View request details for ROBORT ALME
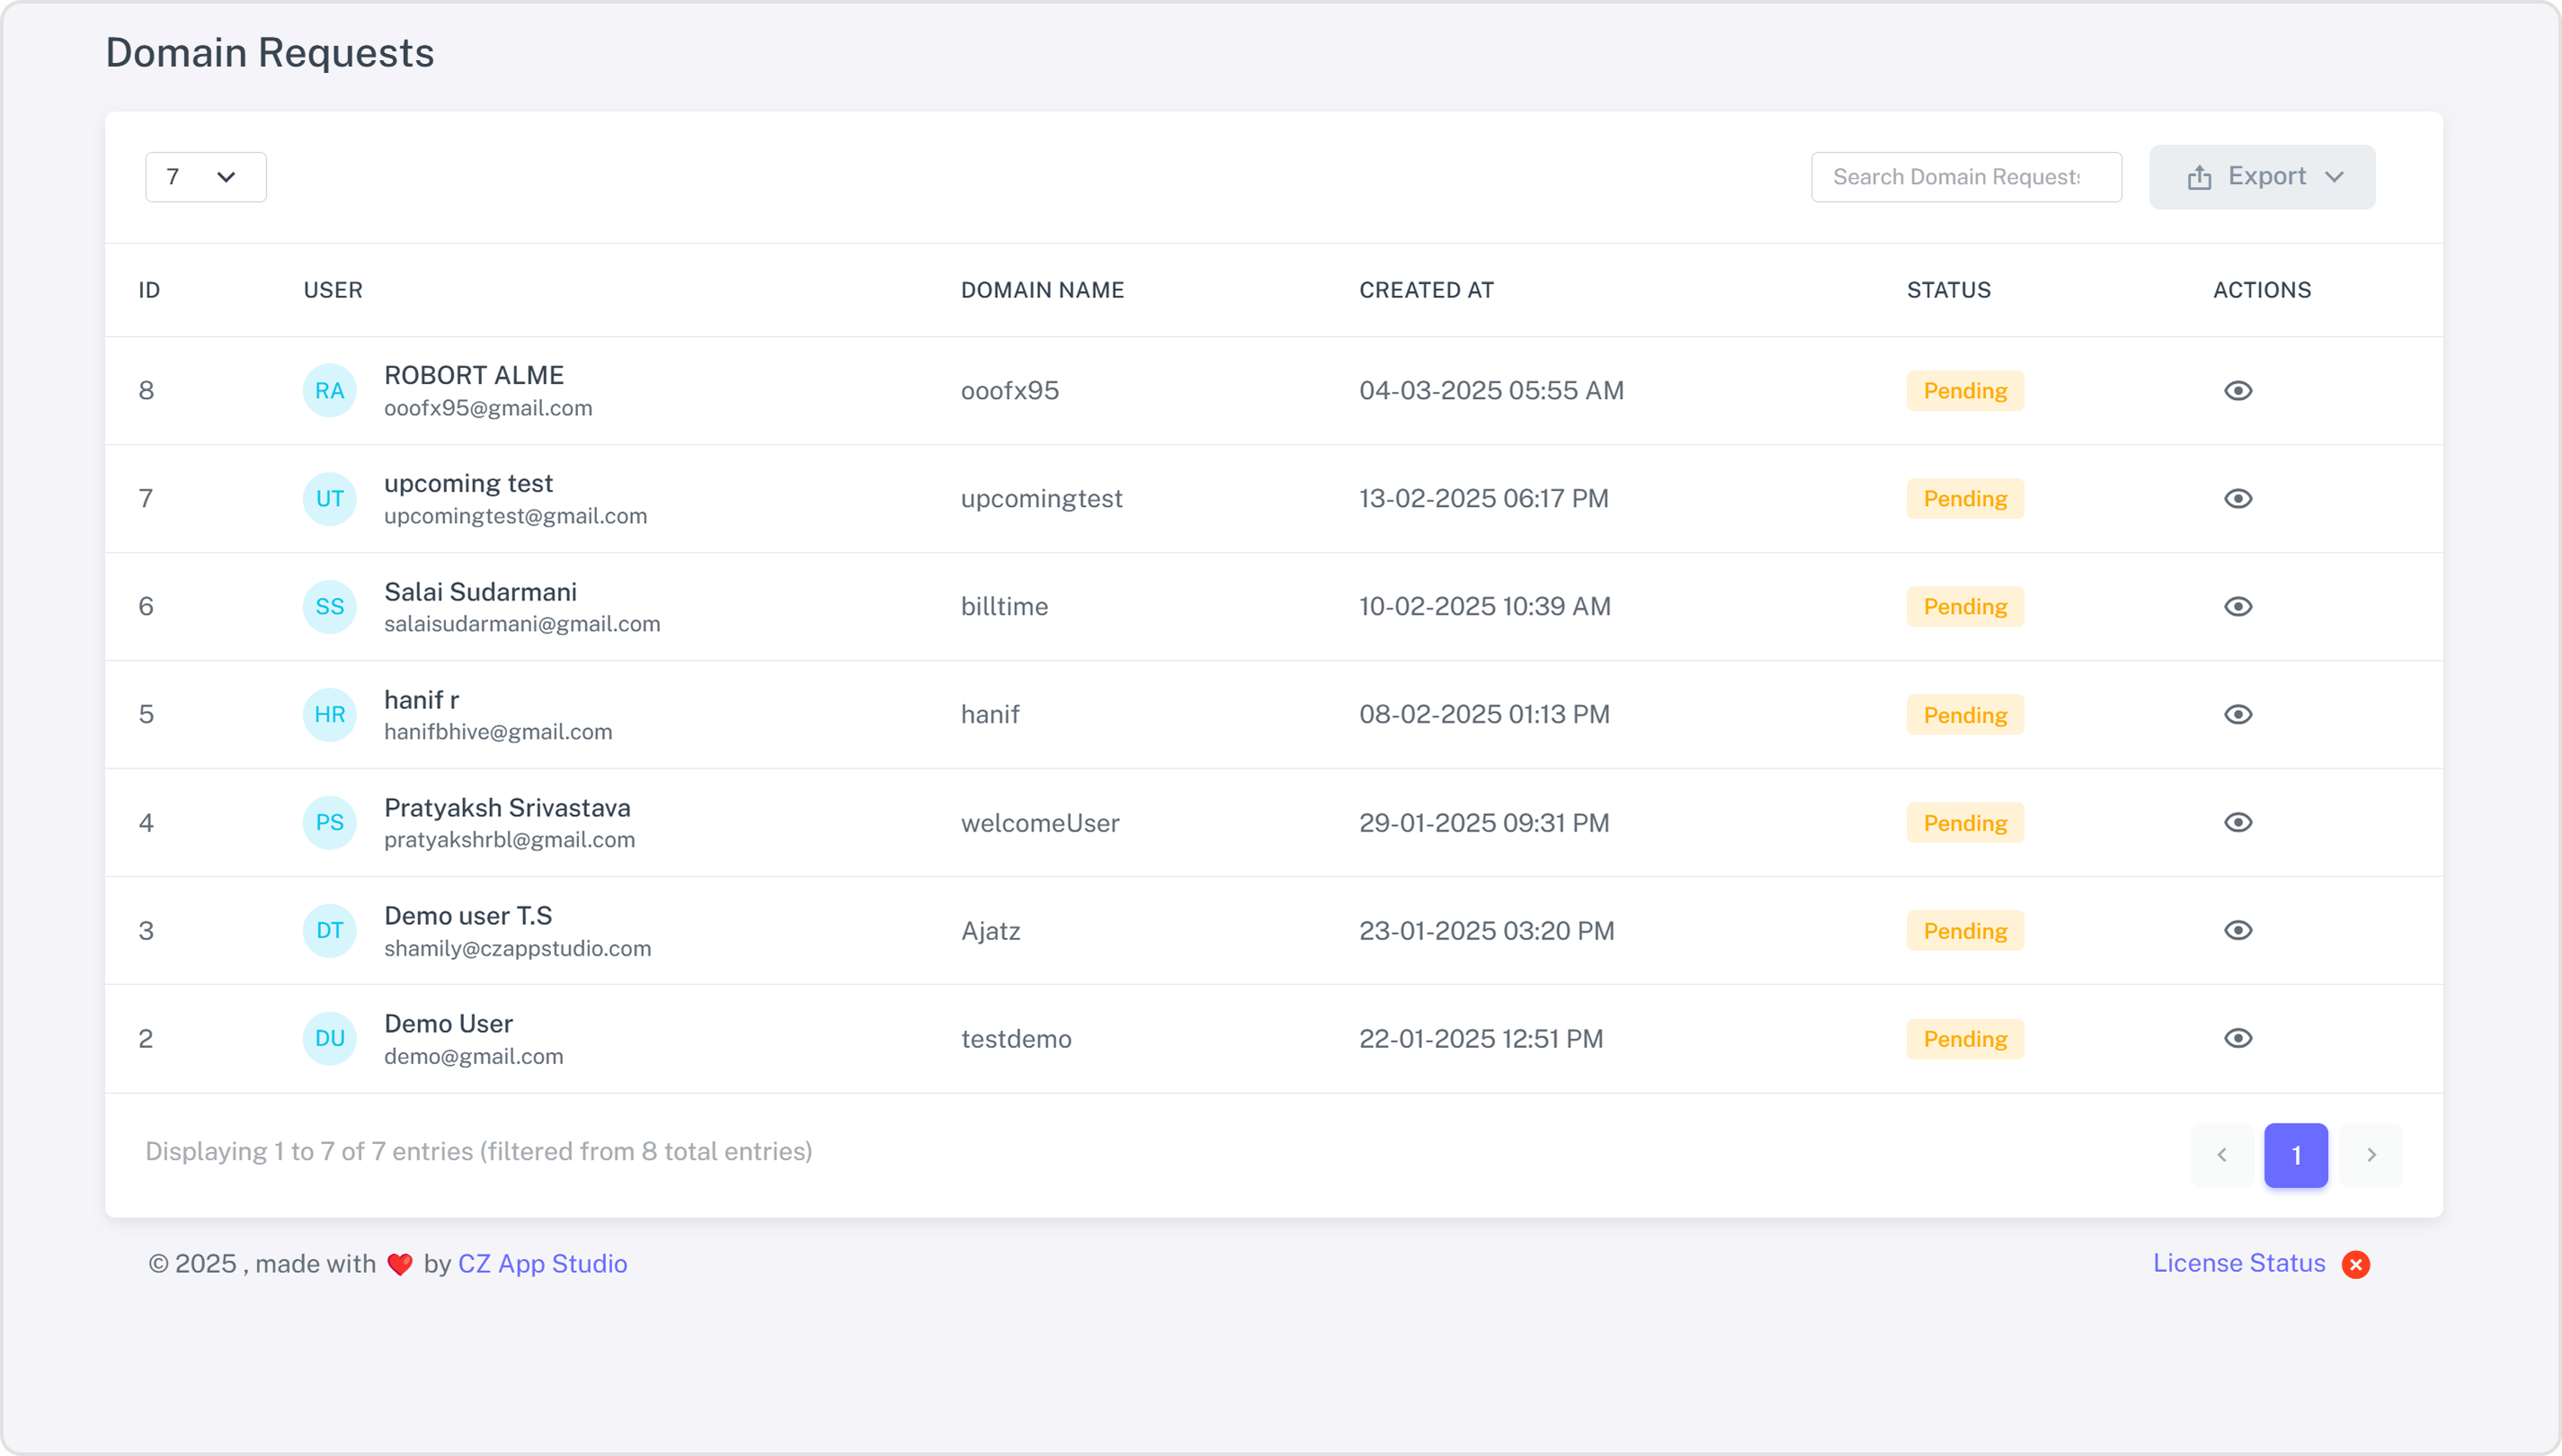 coord(2238,391)
